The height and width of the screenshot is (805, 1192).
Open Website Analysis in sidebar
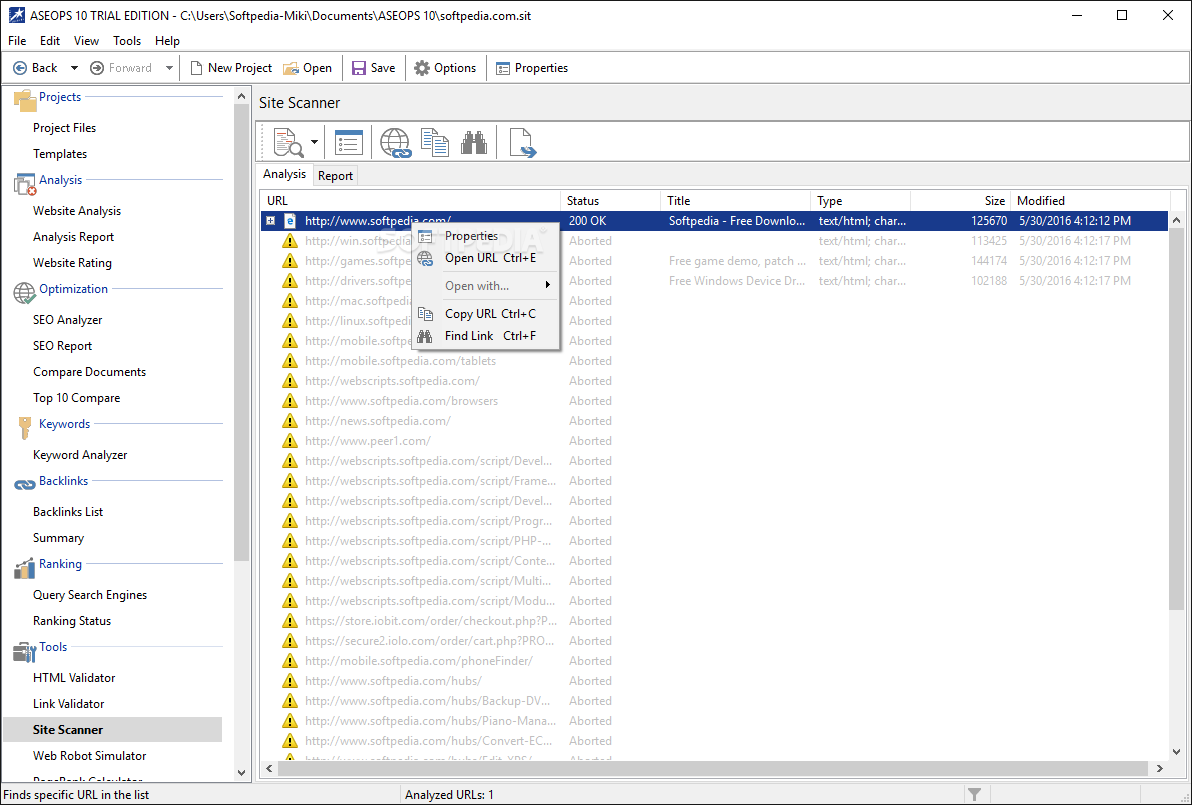tap(77, 211)
